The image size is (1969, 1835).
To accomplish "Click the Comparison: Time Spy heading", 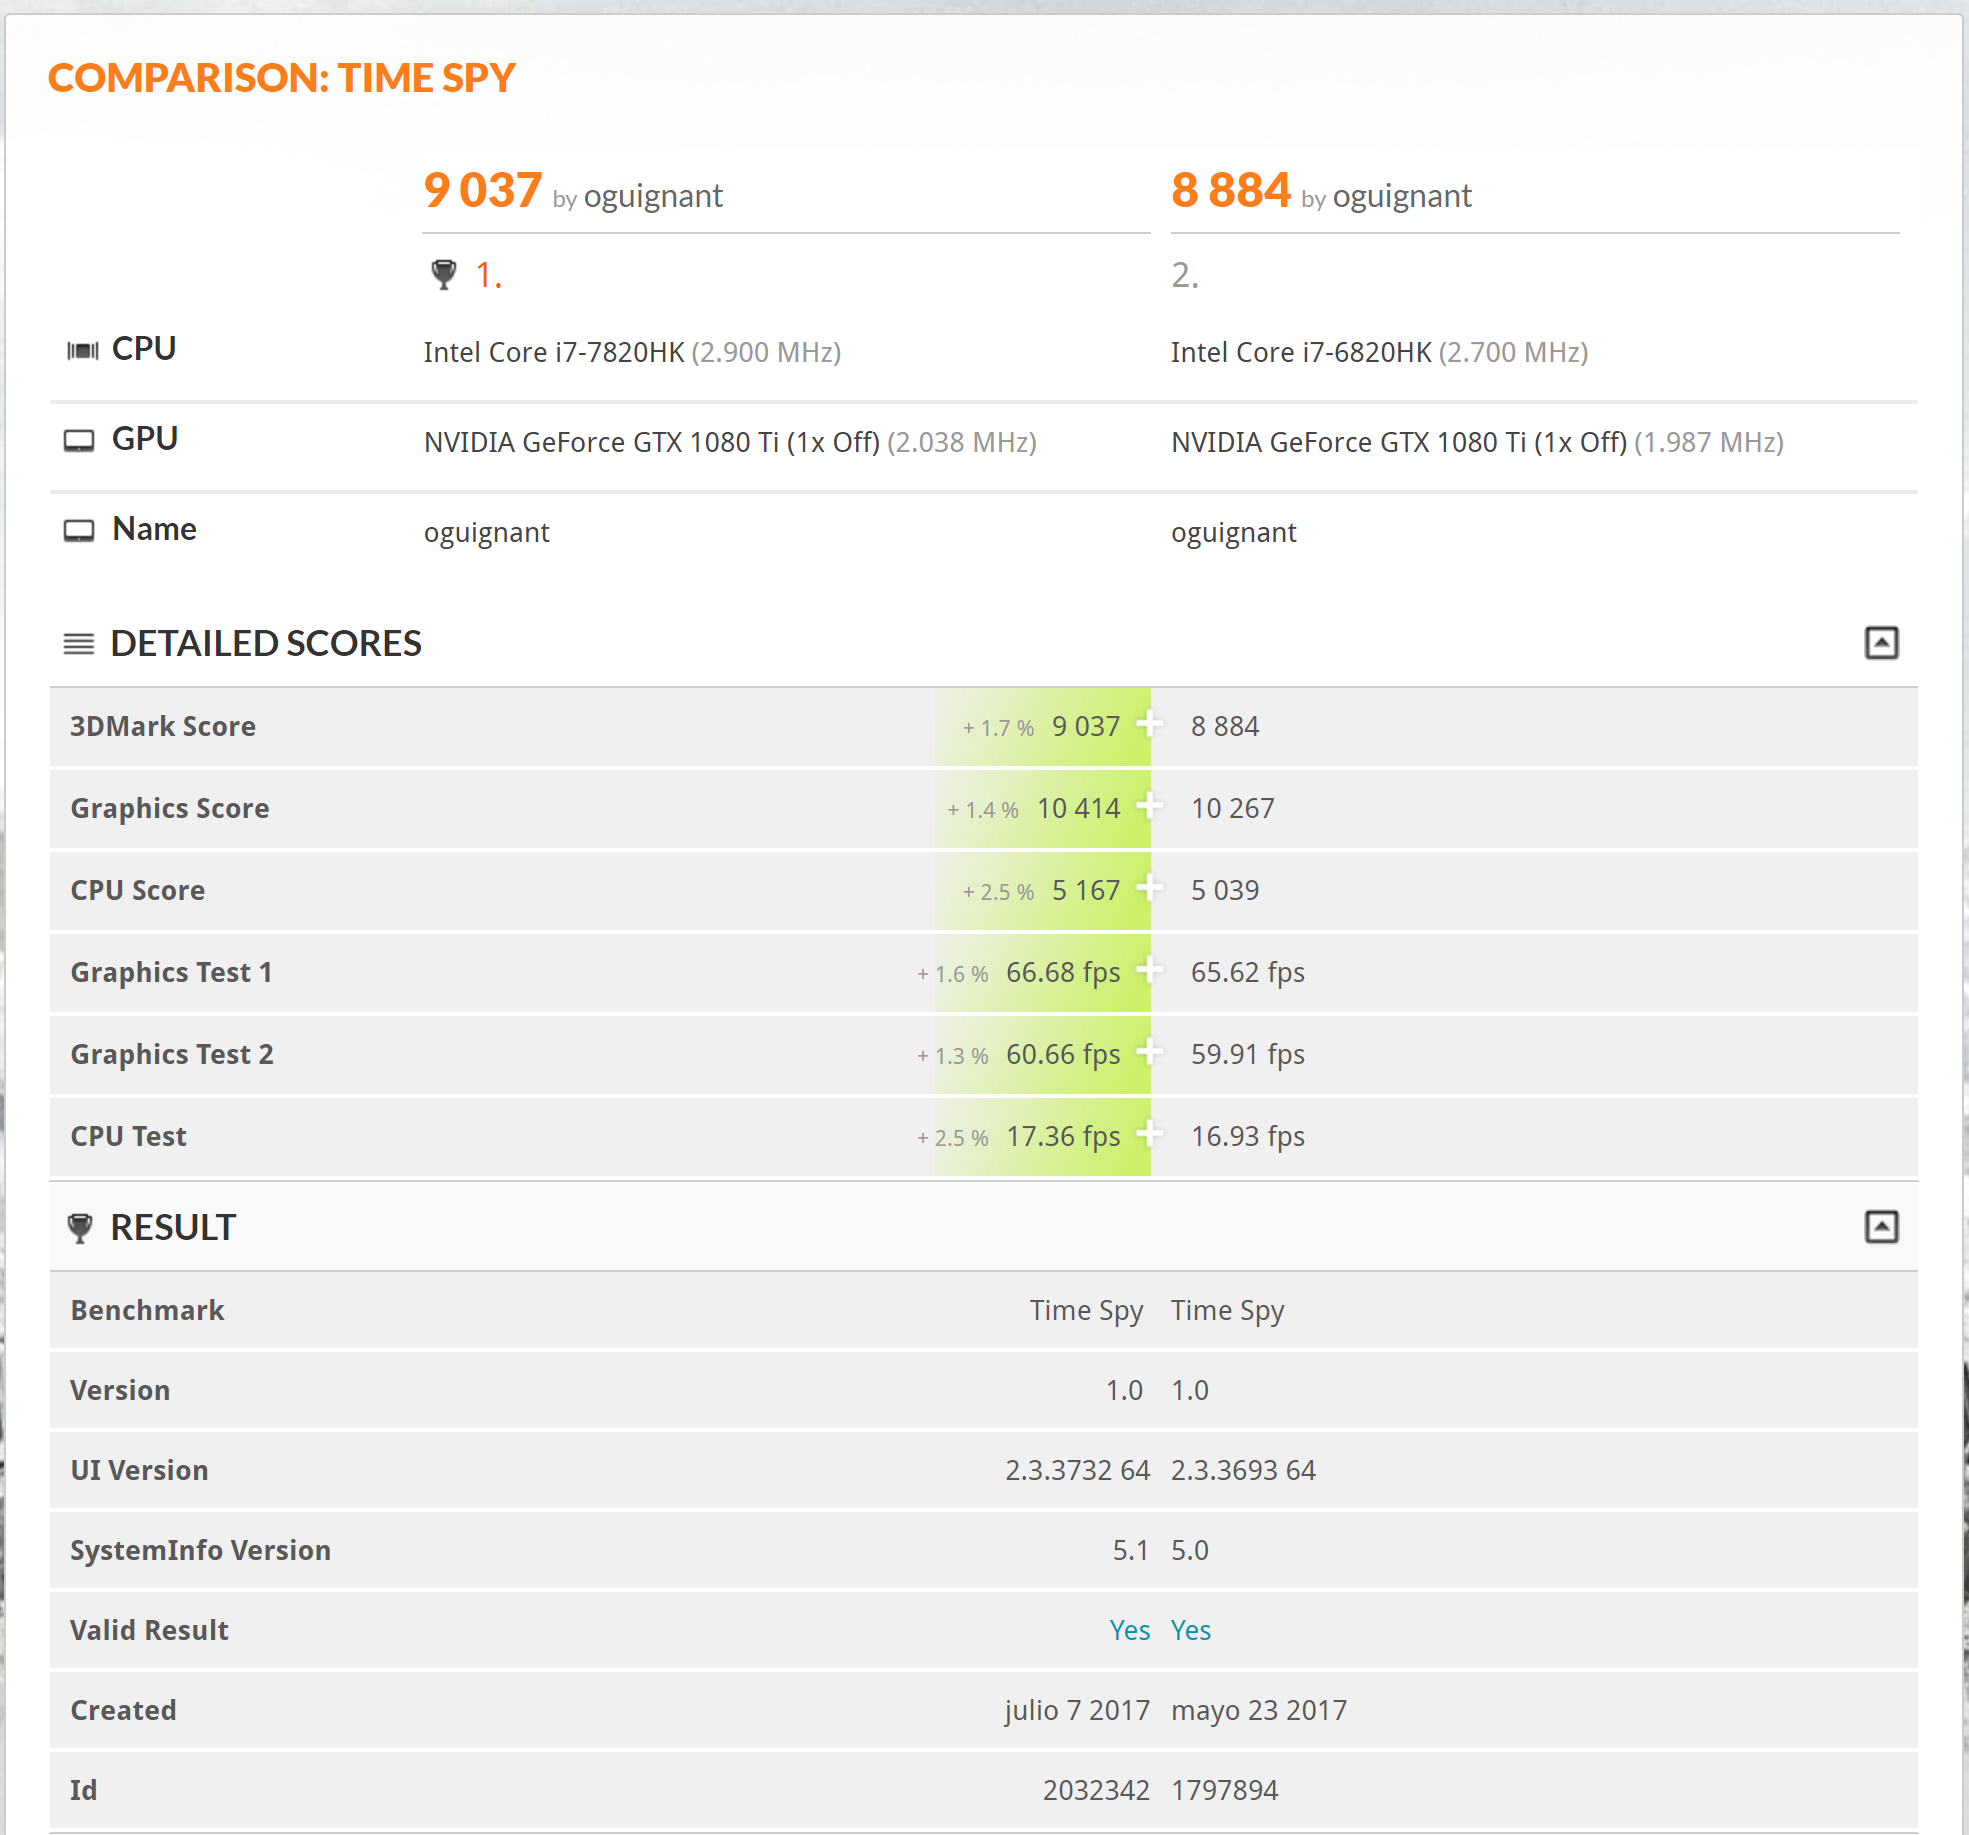I will pos(282,78).
